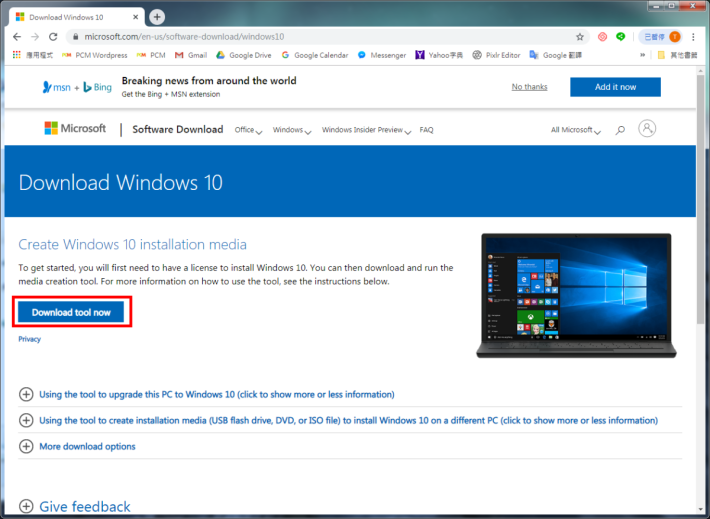Screen dimensions: 710x519
Task: Expand the Windows dropdown menu
Action: 292,130
